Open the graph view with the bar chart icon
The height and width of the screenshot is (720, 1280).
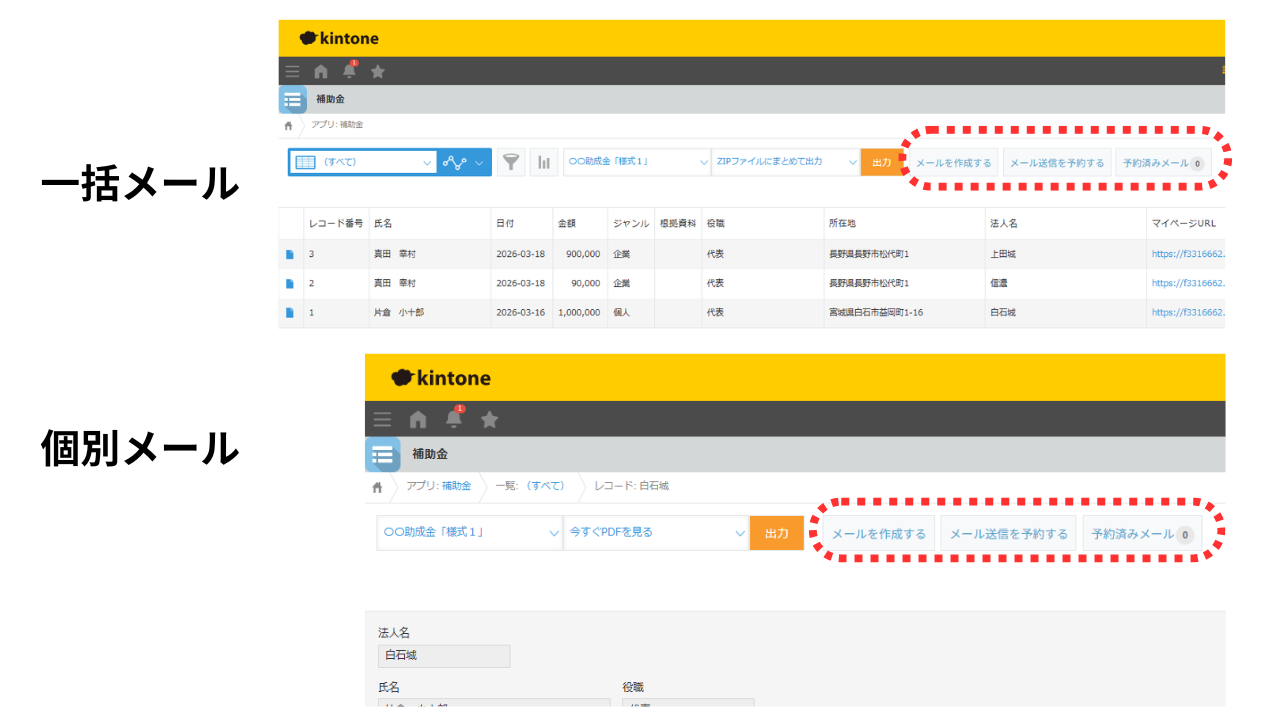tap(543, 161)
